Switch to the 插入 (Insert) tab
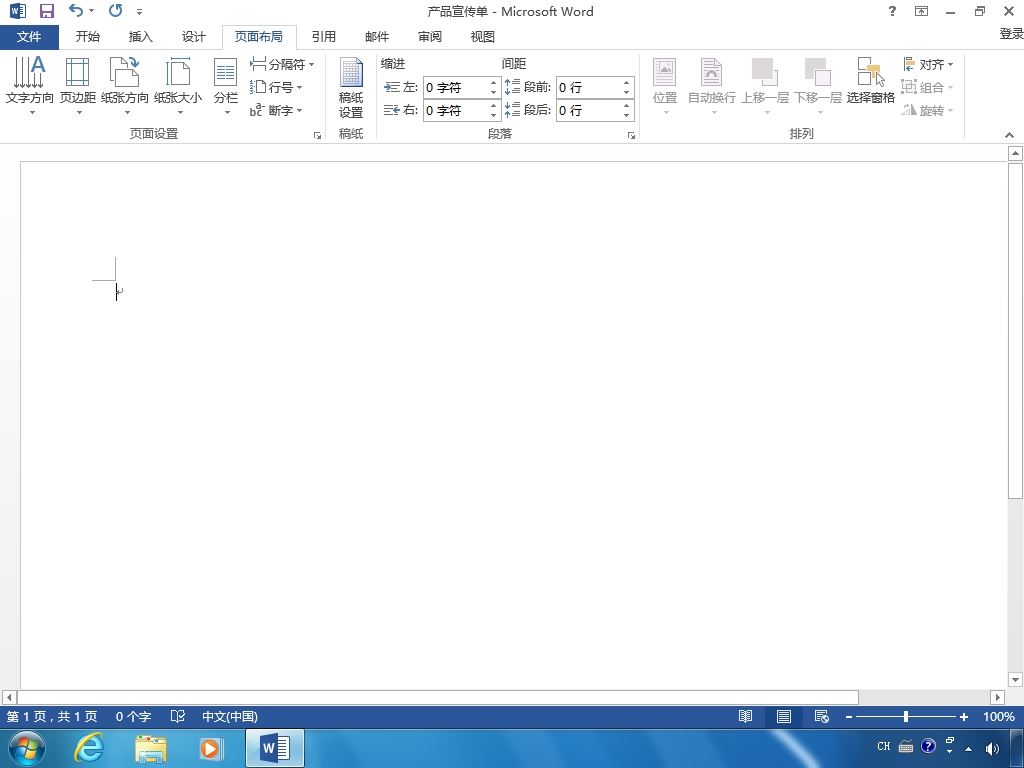The height and width of the screenshot is (768, 1024). coord(140,37)
